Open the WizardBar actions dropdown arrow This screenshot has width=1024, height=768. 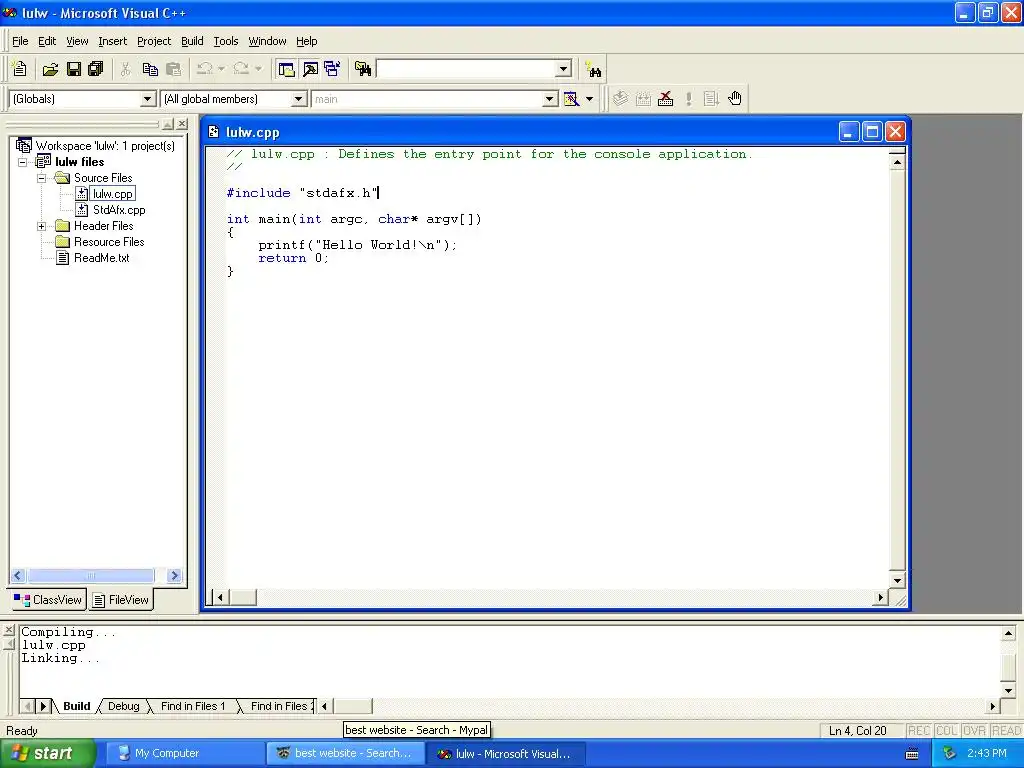tap(589, 99)
